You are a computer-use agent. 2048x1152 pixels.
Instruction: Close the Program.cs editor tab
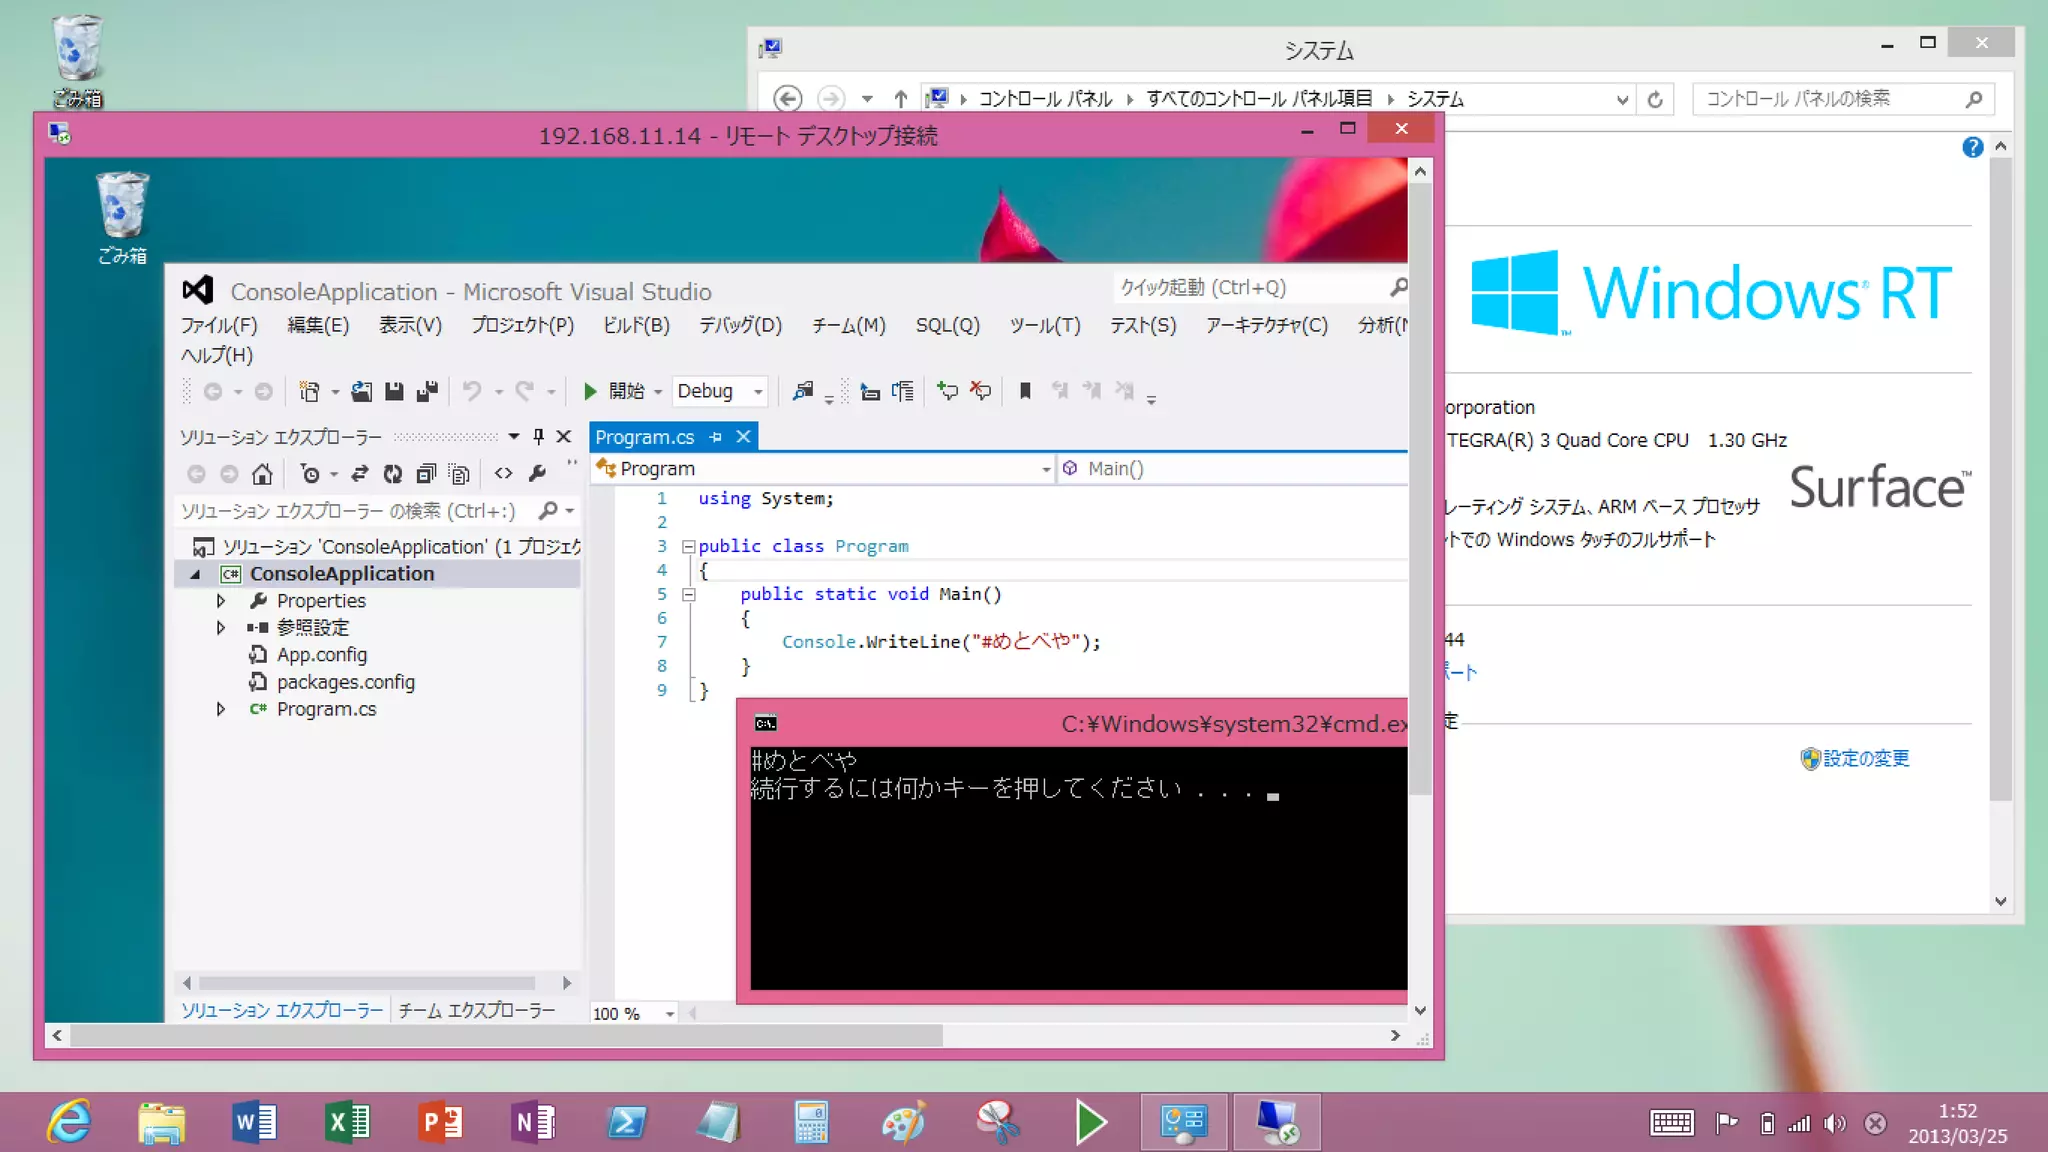point(743,437)
